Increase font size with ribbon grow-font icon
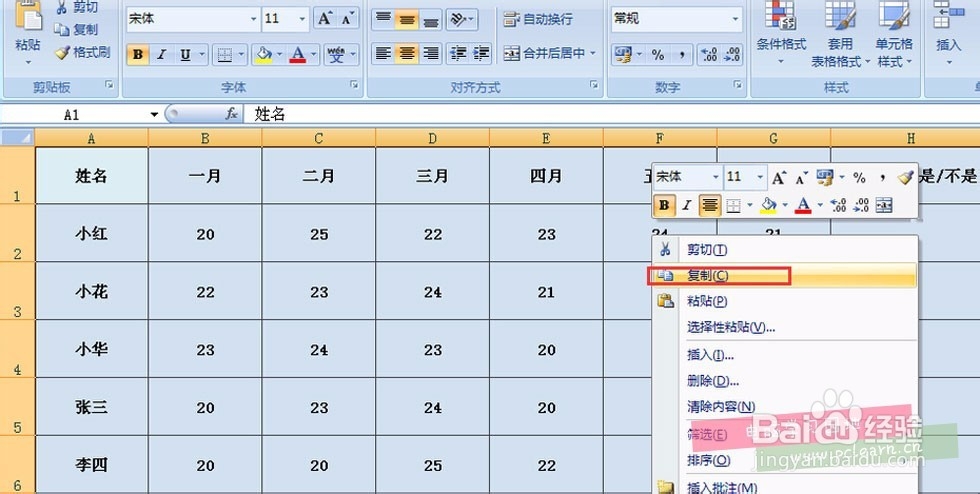The height and width of the screenshot is (494, 980). click(324, 19)
